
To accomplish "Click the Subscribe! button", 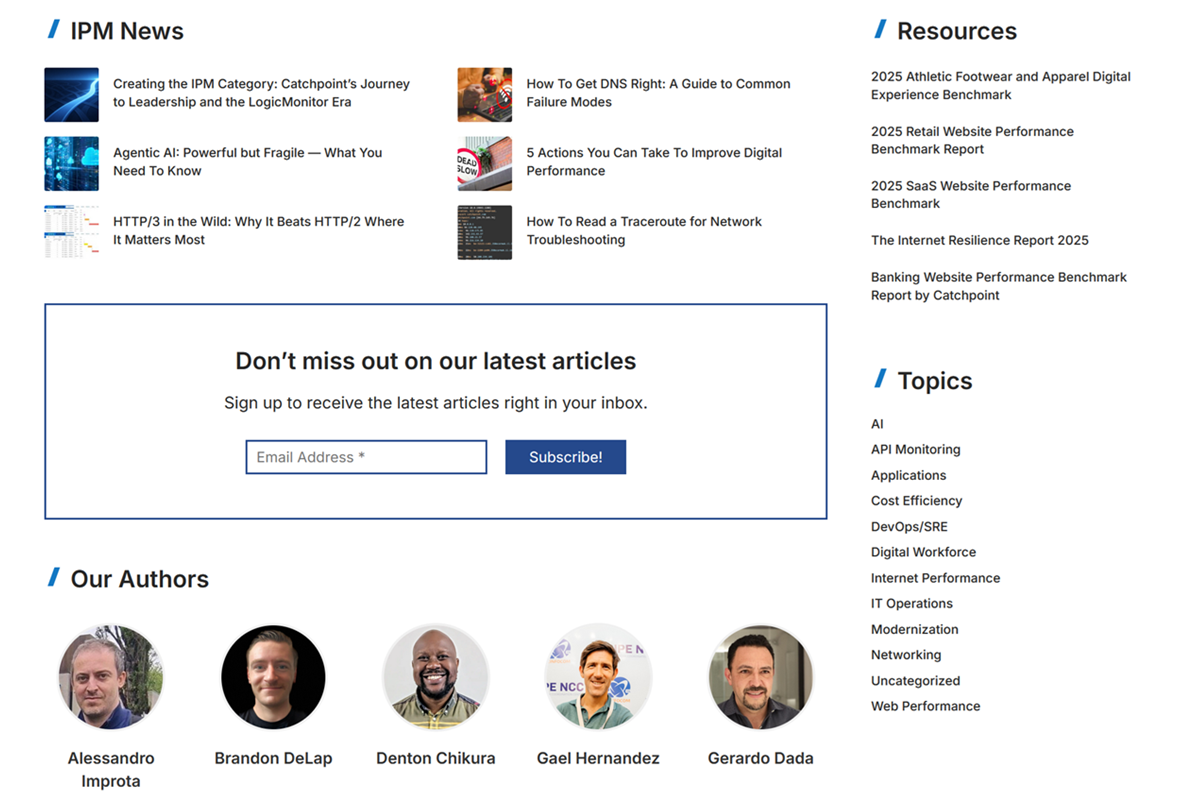I will [x=565, y=457].
